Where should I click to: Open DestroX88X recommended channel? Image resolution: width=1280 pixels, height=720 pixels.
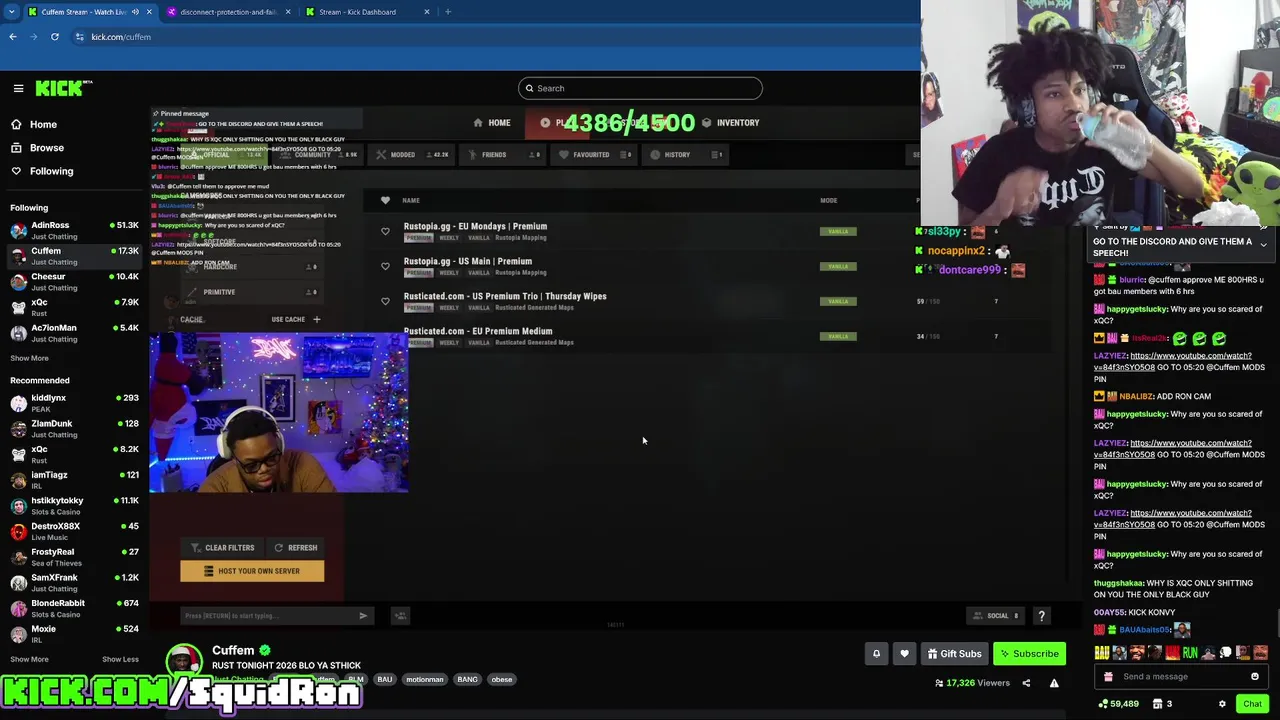click(x=72, y=531)
